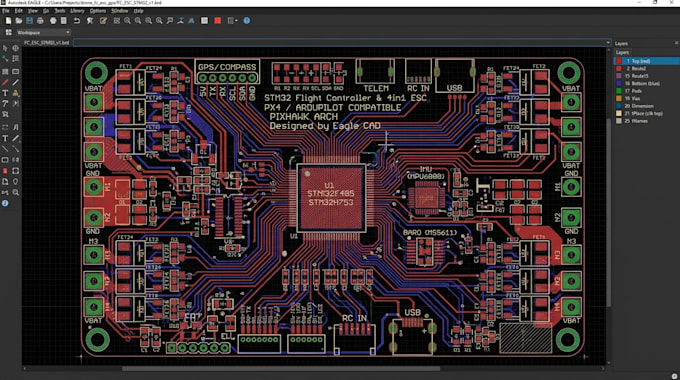
Task: Click the white square icon in the toolbar
Action: click(204, 20)
